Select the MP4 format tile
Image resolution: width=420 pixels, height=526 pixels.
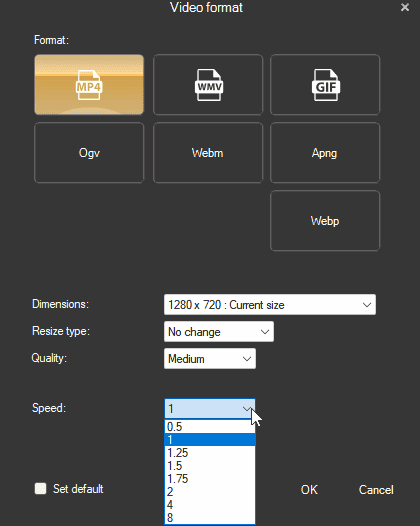pyautogui.click(x=89, y=85)
